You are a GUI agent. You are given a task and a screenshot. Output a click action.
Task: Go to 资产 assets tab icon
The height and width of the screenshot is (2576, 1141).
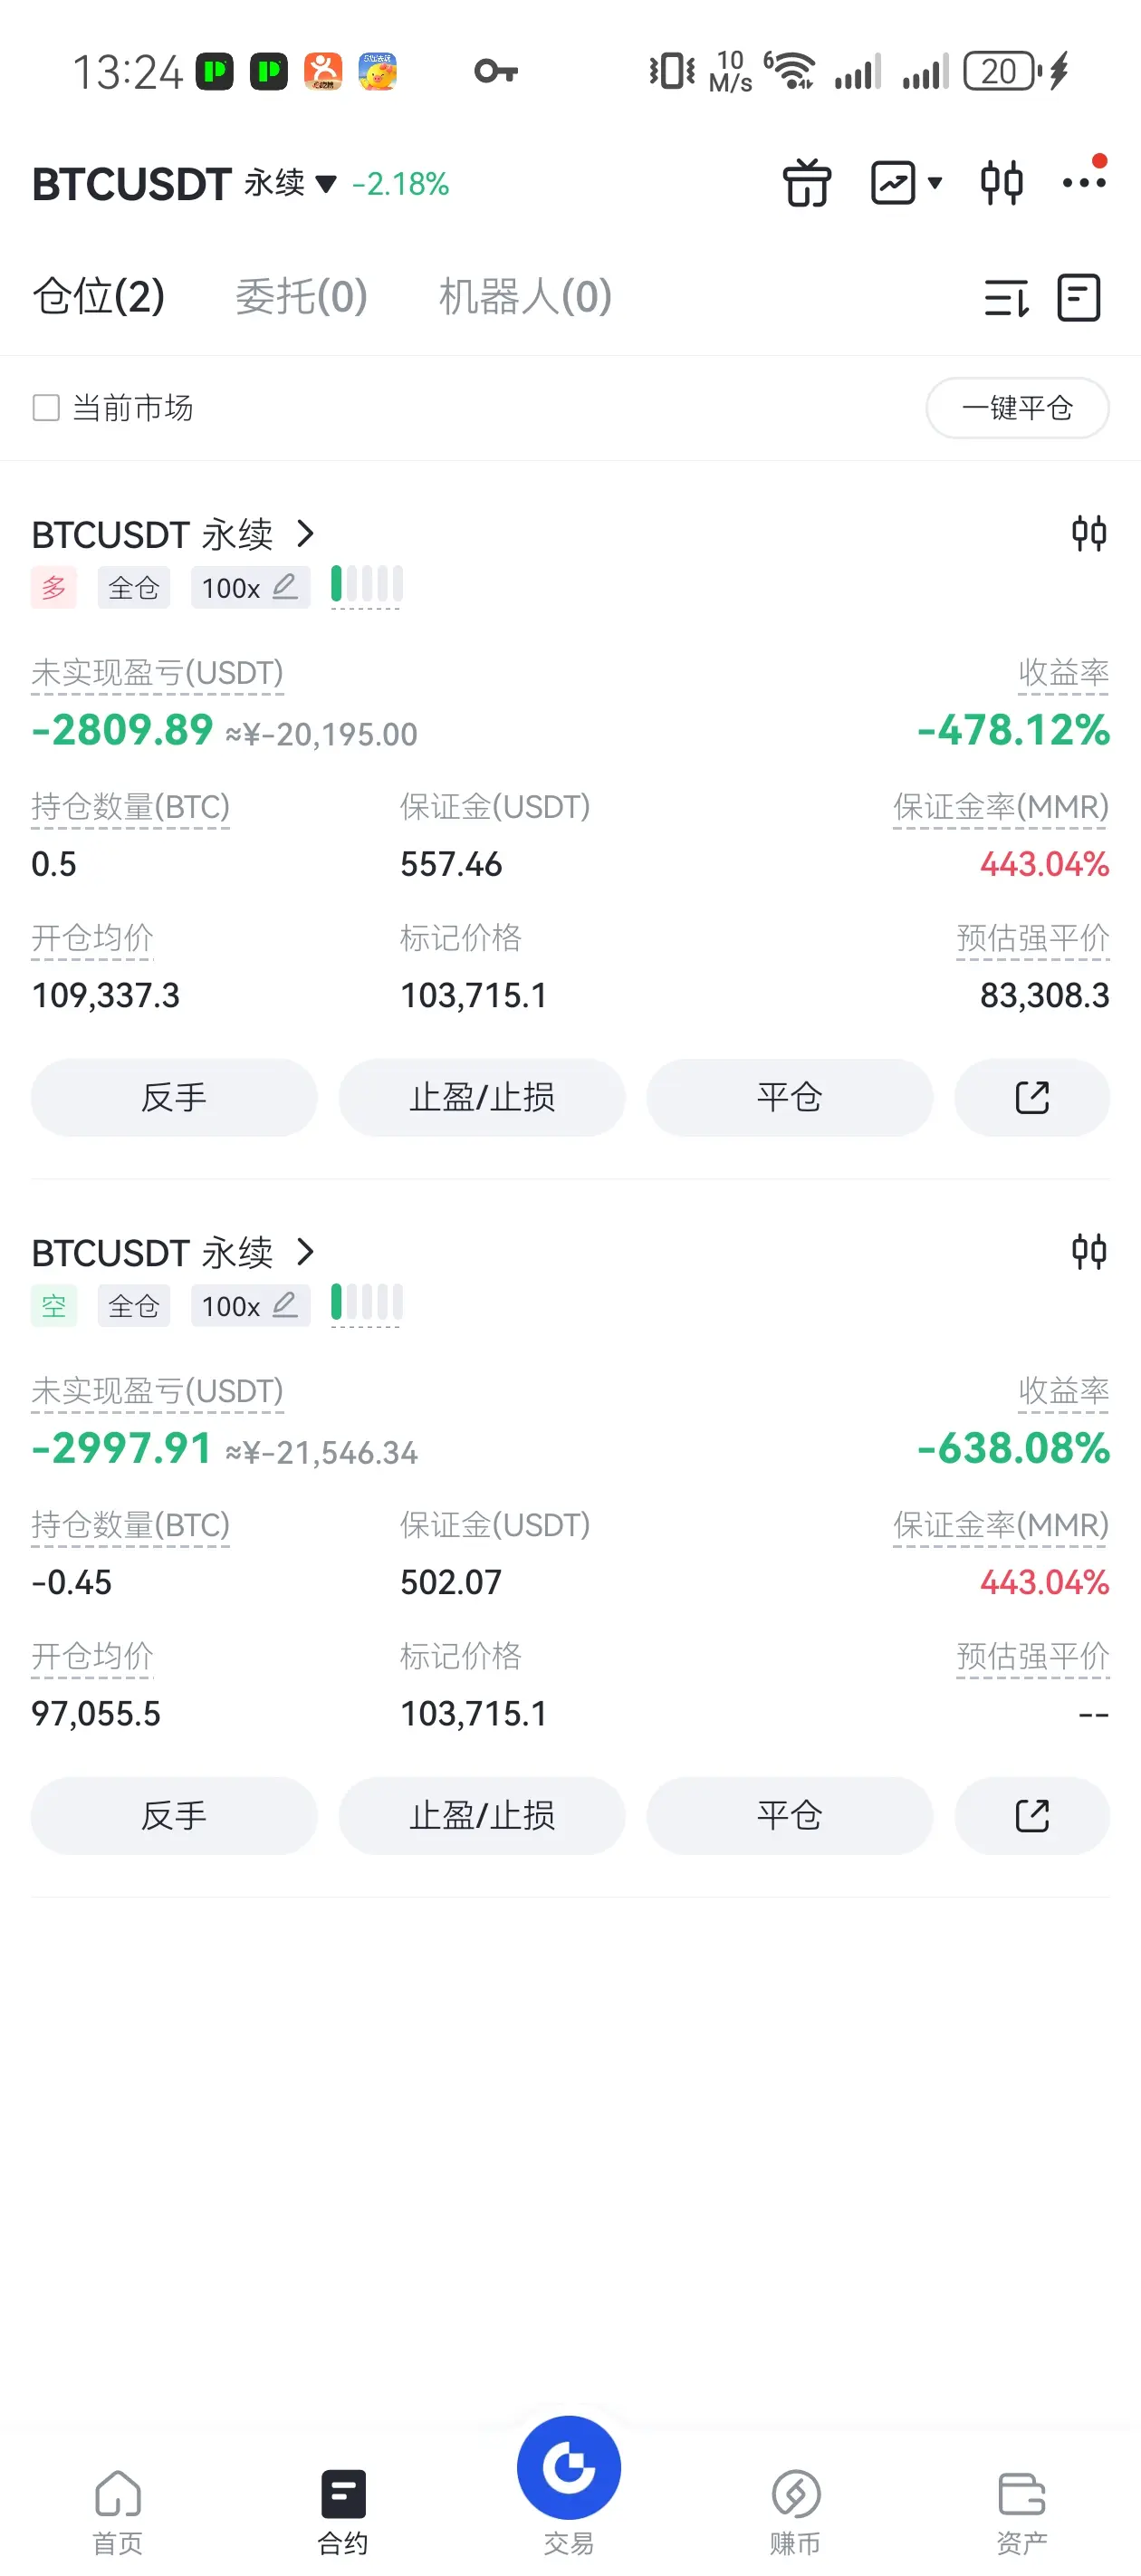(1021, 2510)
